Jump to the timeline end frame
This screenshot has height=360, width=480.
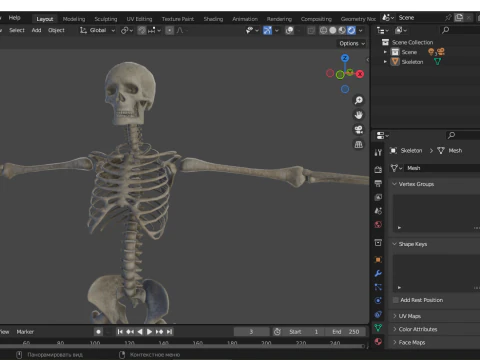170,332
